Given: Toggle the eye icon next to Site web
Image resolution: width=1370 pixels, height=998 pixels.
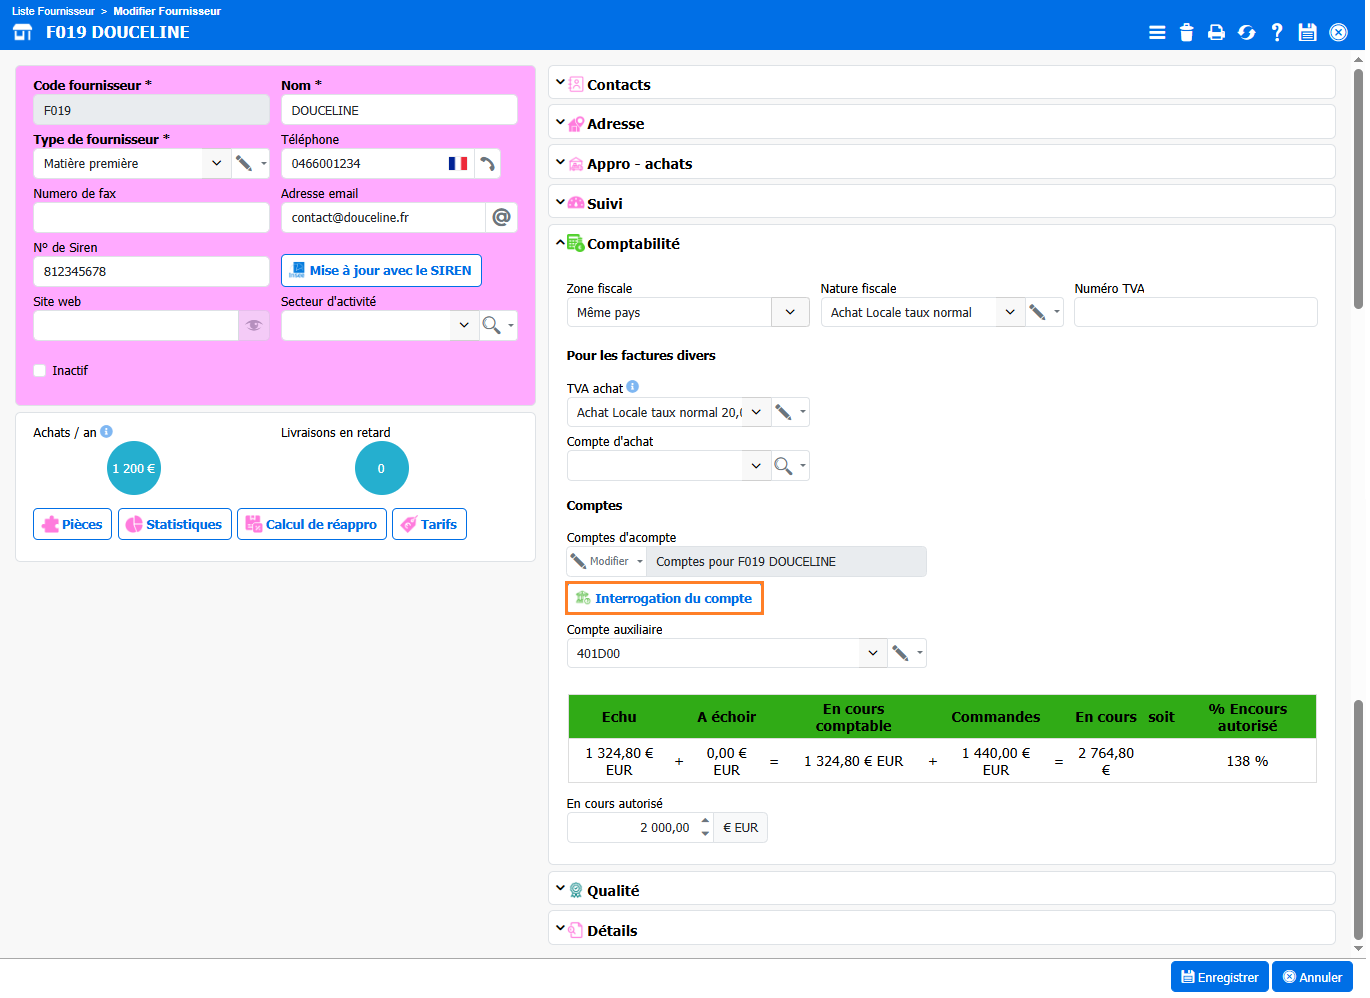Looking at the screenshot, I should coord(253,325).
